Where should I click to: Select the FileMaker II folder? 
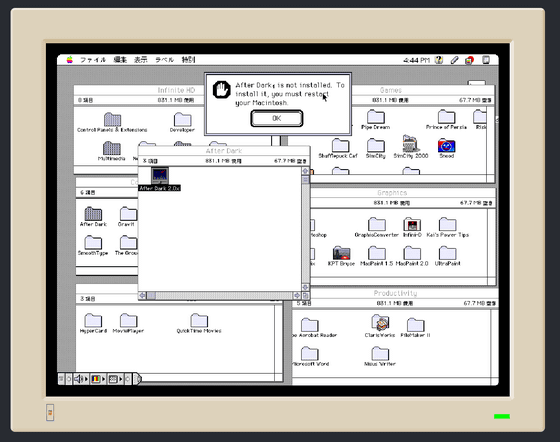click(415, 328)
